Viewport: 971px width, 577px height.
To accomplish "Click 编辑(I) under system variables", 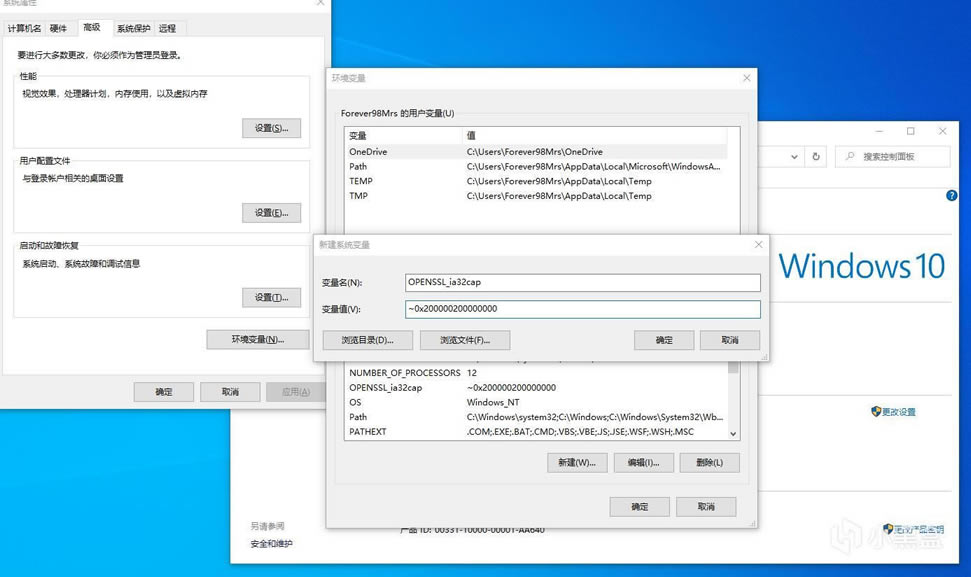I will pos(643,462).
